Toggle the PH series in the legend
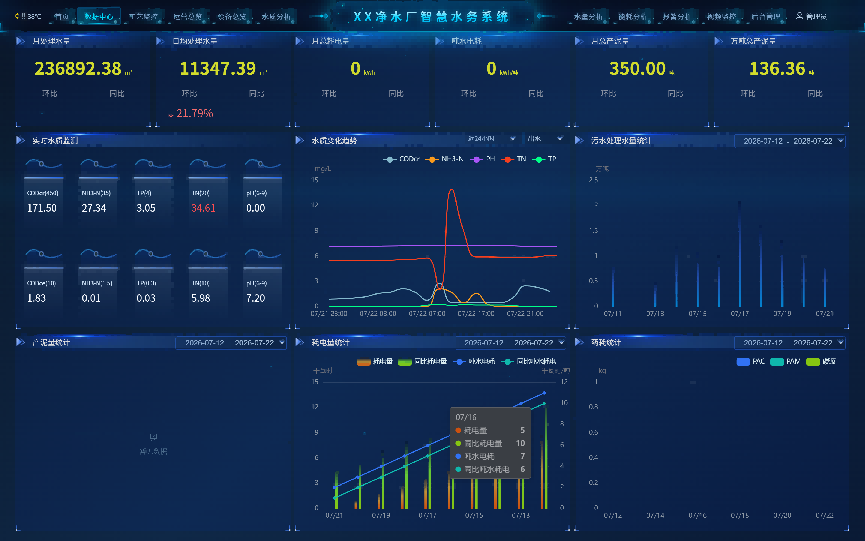This screenshot has height=541, width=865. pyautogui.click(x=482, y=159)
